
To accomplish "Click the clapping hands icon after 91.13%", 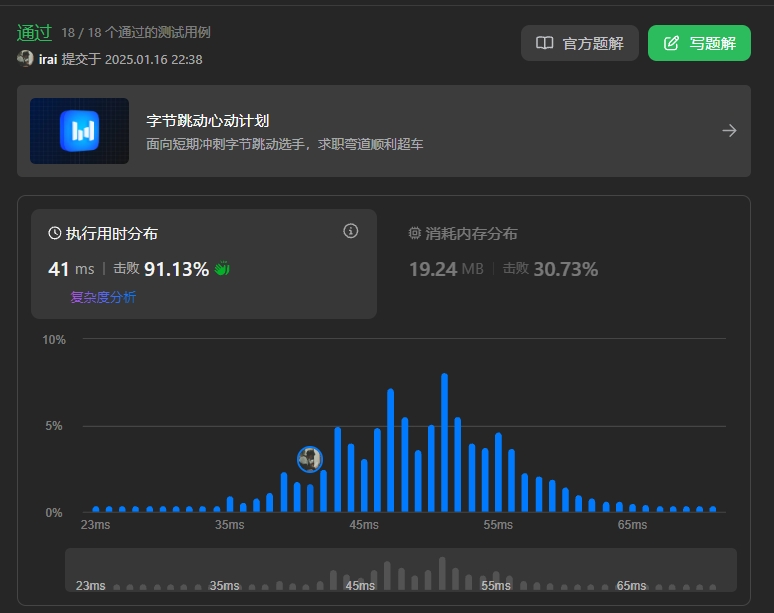I will (x=222, y=268).
